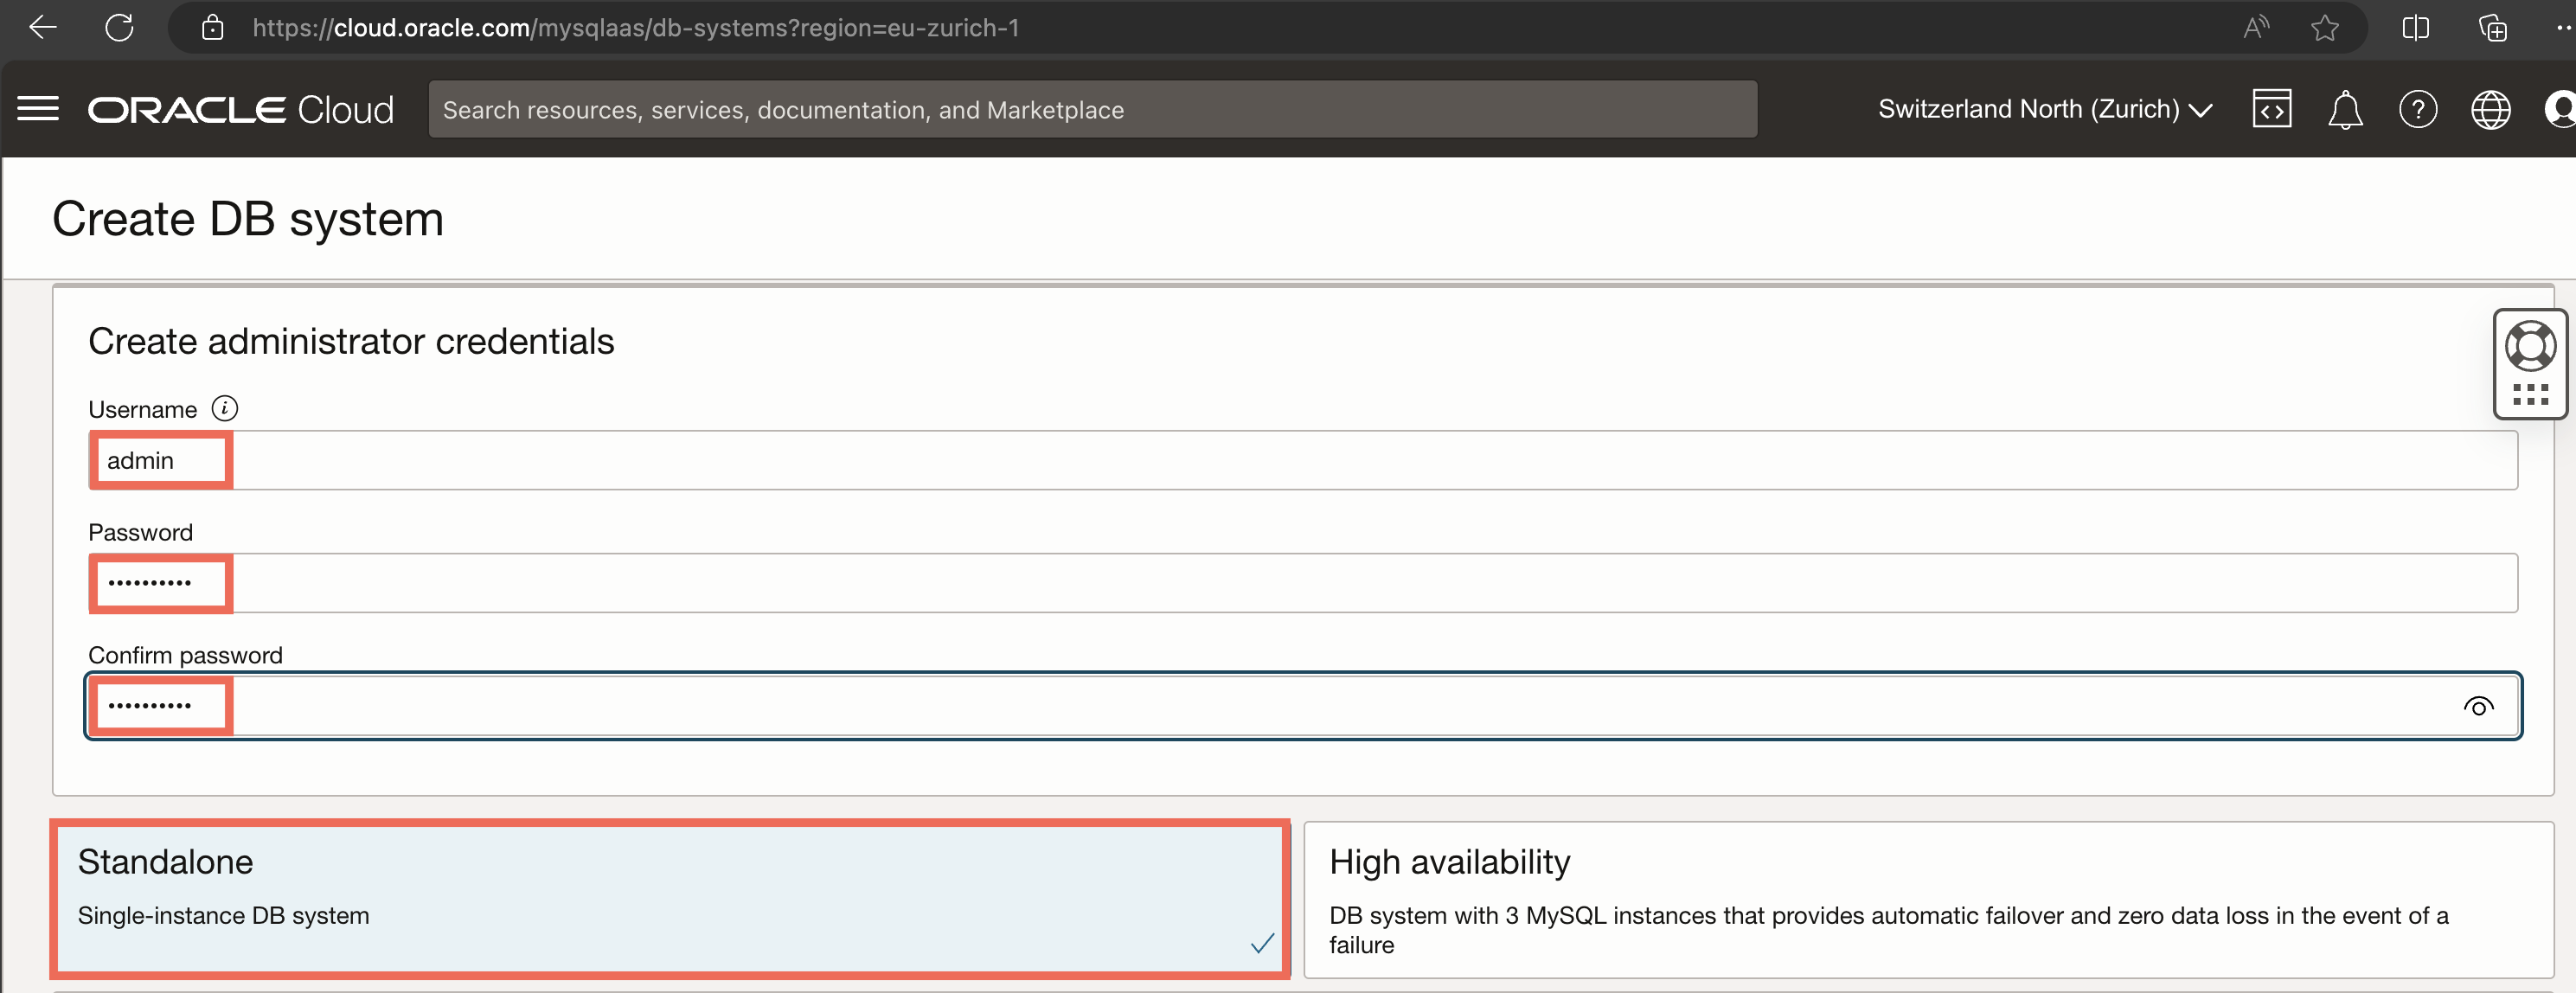This screenshot has height=993, width=2576.
Task: Launch the Cloud Shell developer tools icon
Action: click(x=2271, y=109)
